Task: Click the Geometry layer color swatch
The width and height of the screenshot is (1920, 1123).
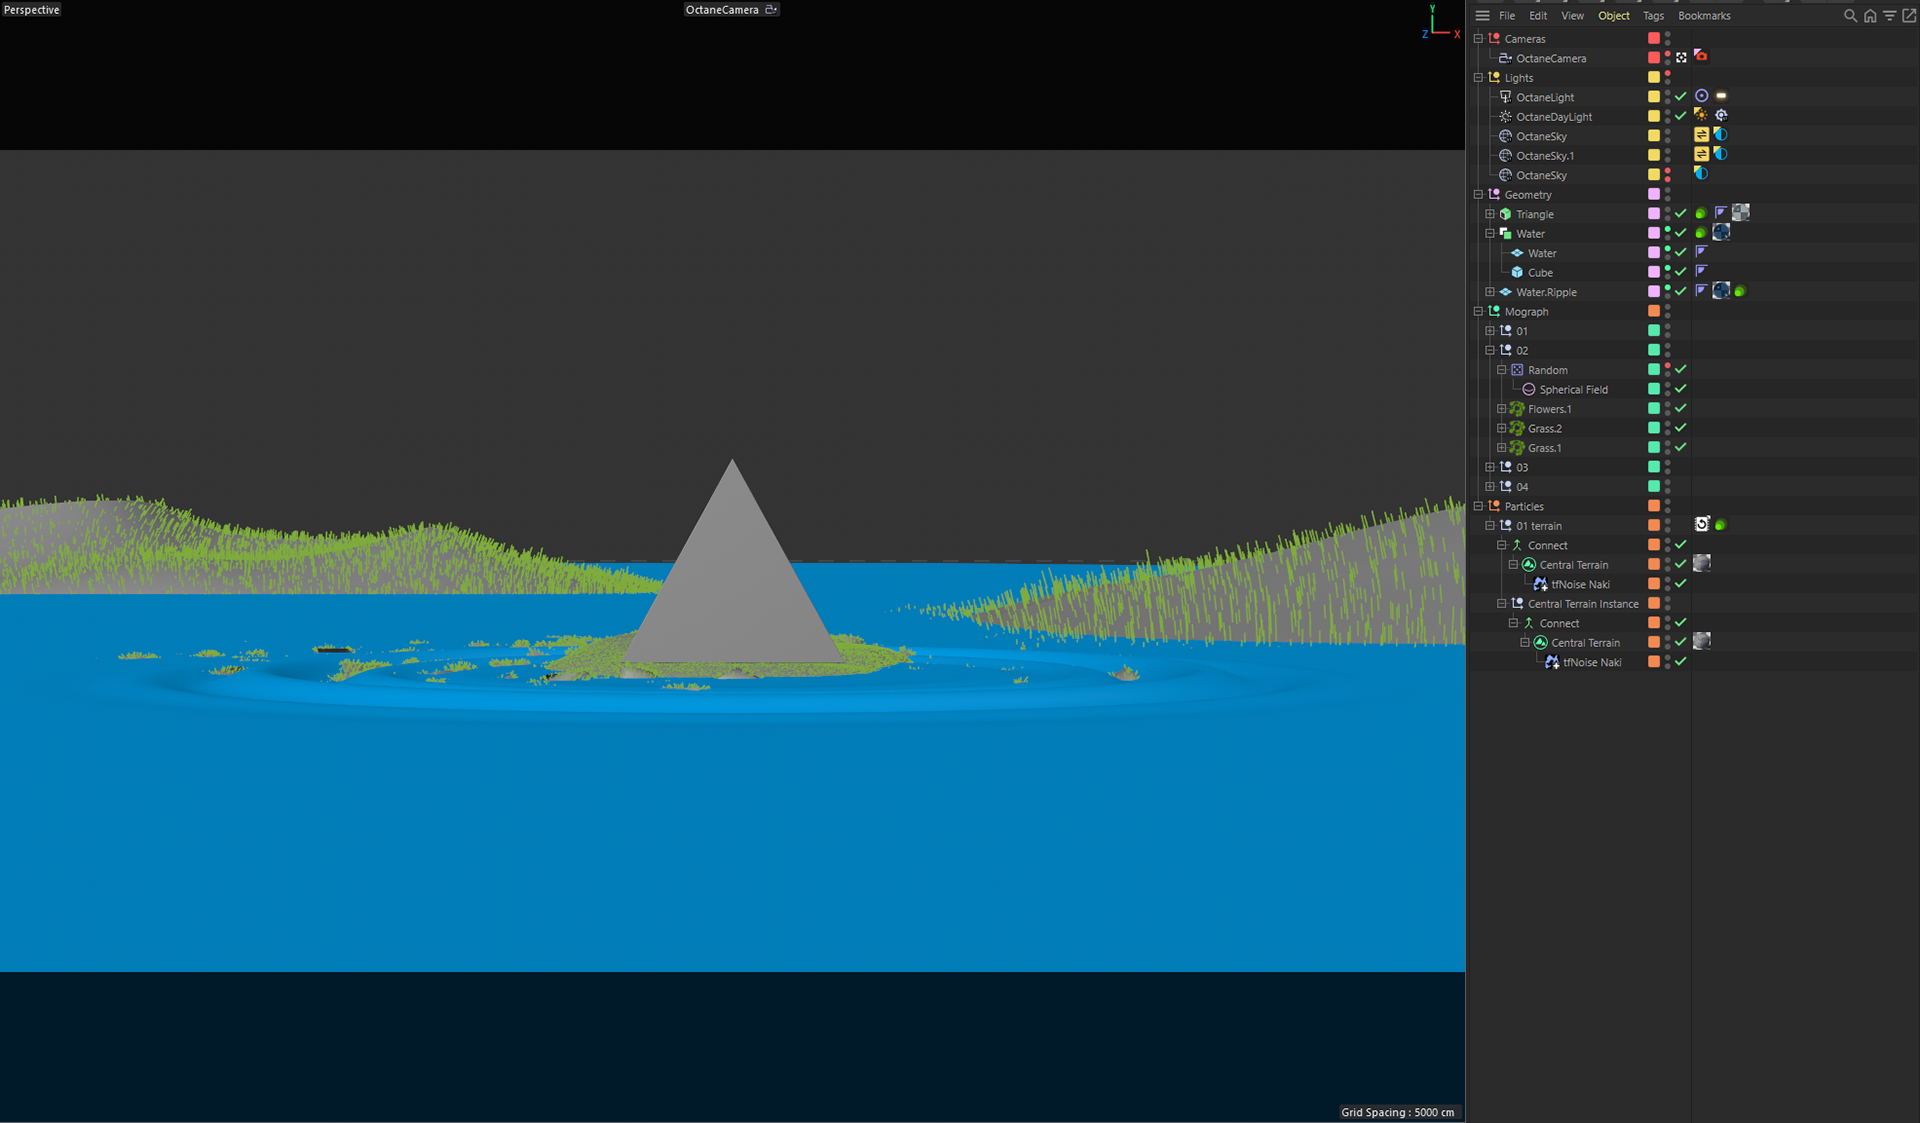Action: pos(1654,194)
